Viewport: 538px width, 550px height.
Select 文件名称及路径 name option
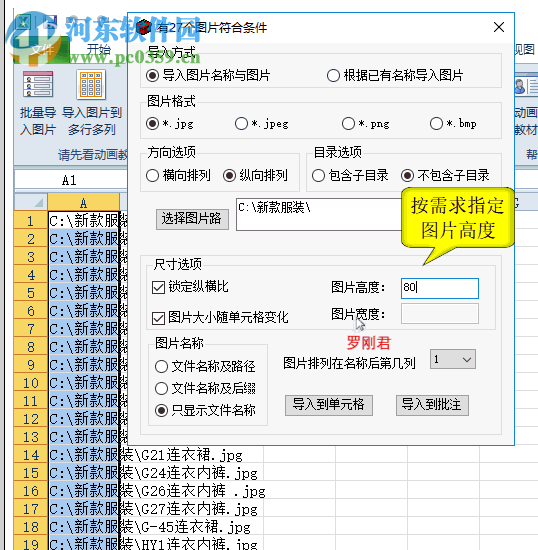205,367
